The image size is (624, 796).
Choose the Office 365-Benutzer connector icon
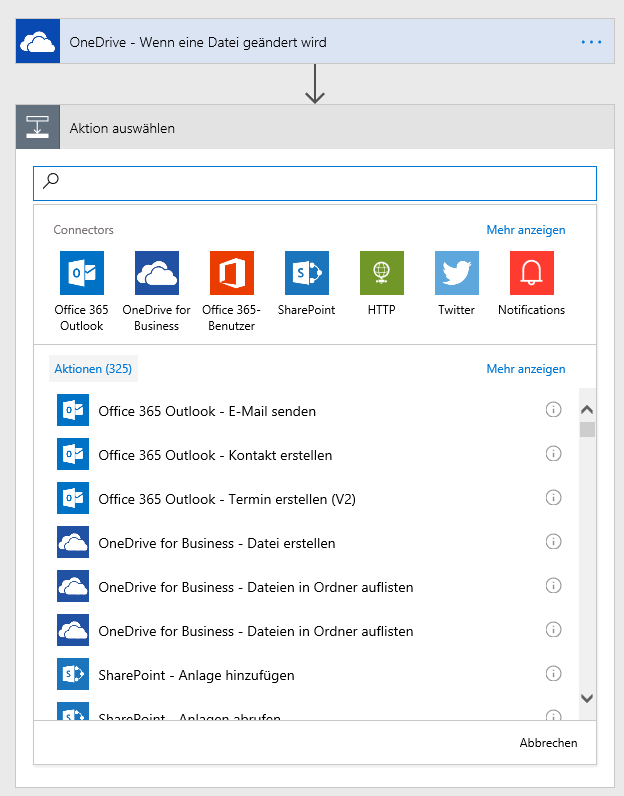(232, 273)
